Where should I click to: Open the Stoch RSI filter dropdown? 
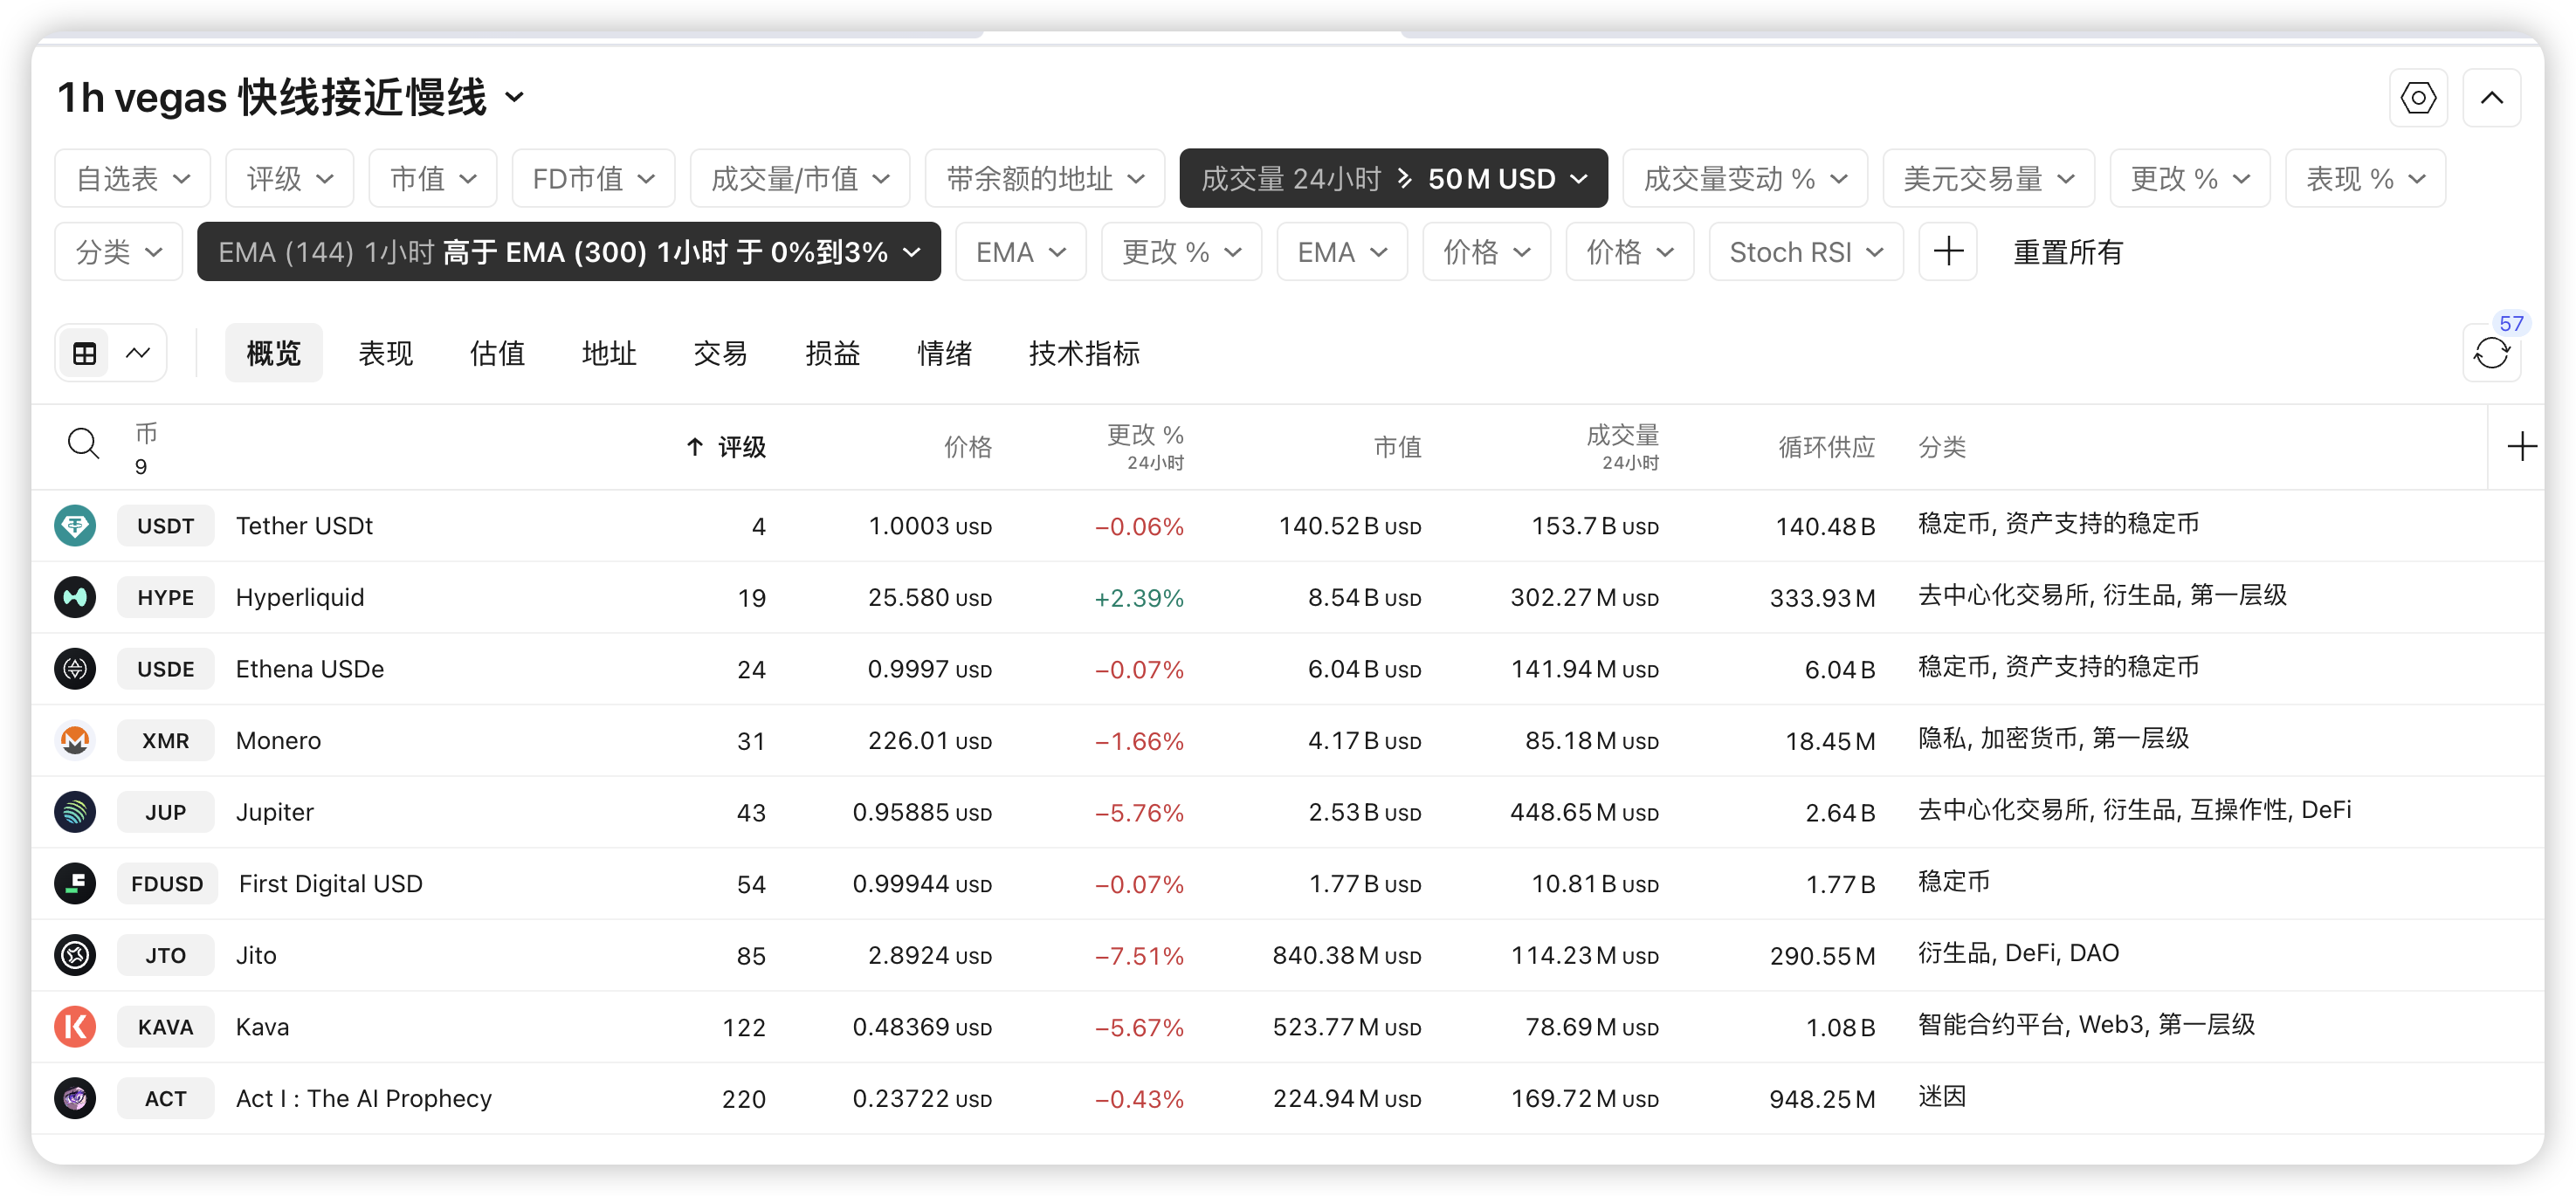[x=1805, y=252]
